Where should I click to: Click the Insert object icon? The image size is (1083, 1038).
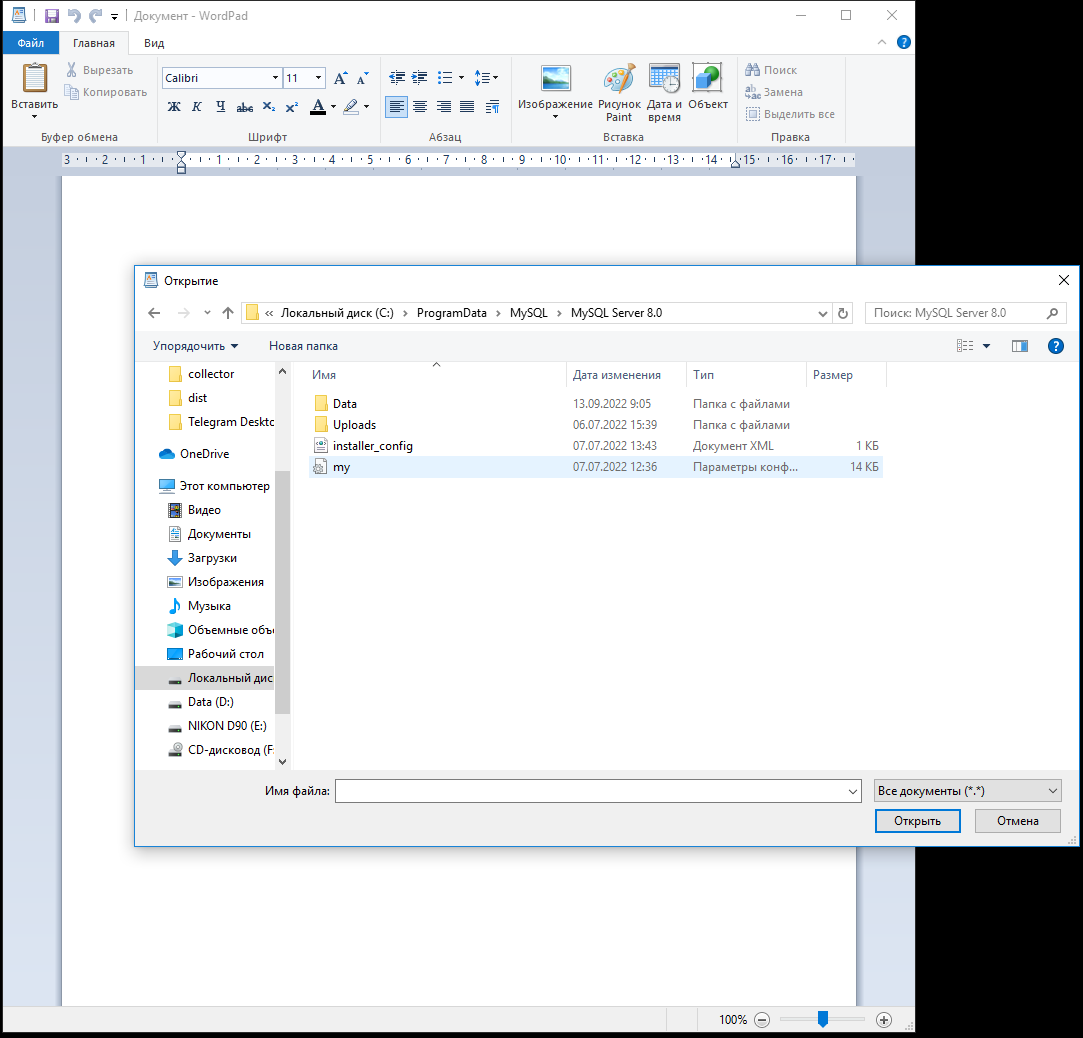click(708, 89)
